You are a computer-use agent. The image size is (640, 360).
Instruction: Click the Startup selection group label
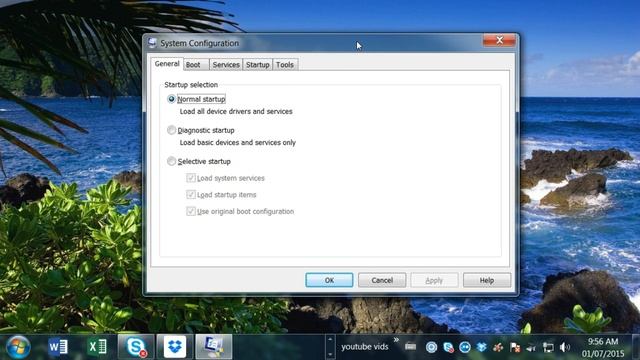[x=191, y=85]
